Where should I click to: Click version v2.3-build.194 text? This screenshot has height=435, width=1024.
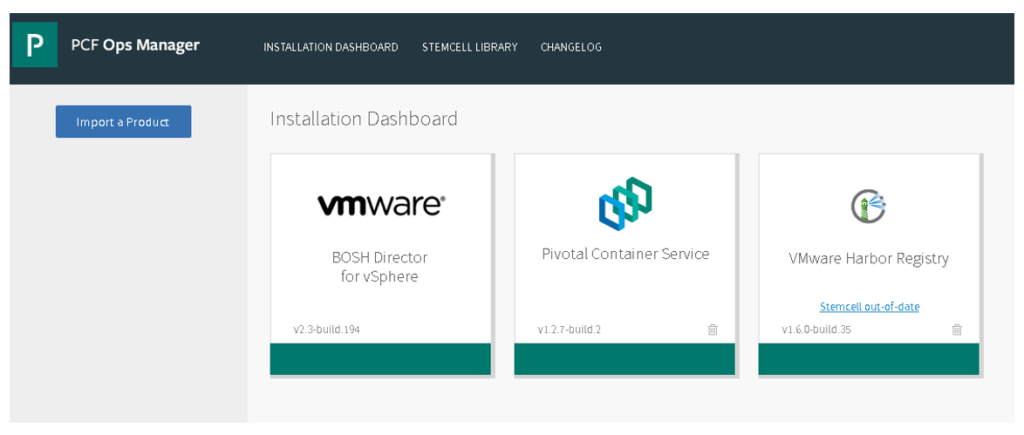pos(327,329)
